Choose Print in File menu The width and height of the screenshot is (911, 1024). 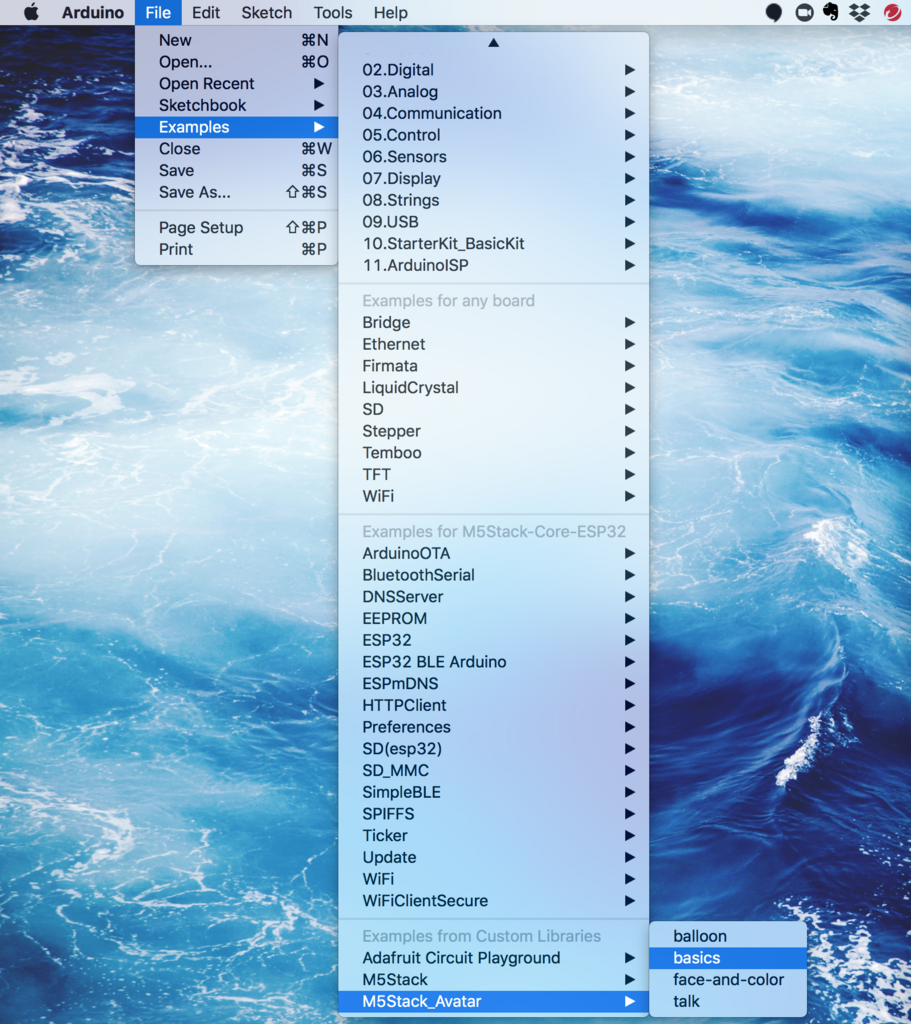pos(236,249)
